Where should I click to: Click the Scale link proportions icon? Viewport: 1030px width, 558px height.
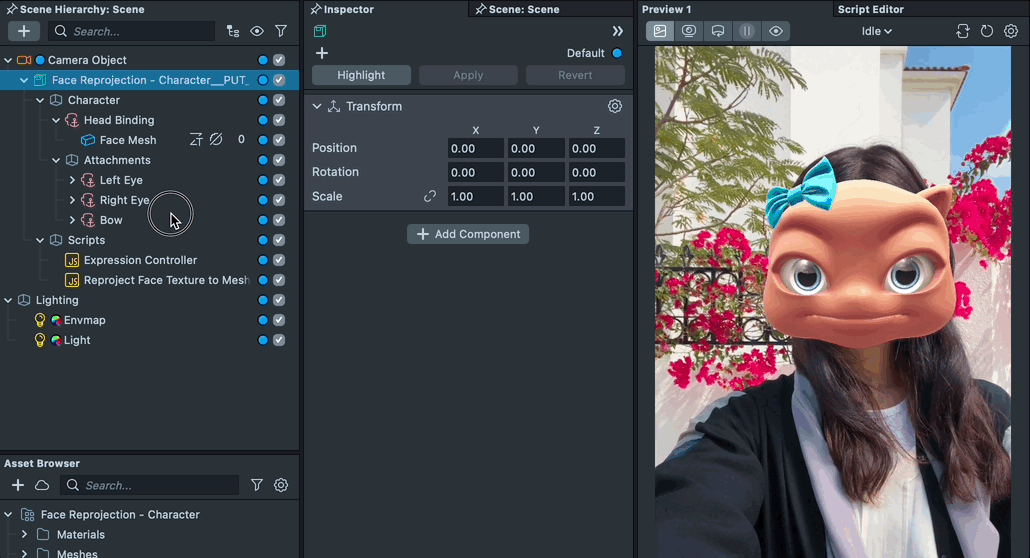point(430,196)
